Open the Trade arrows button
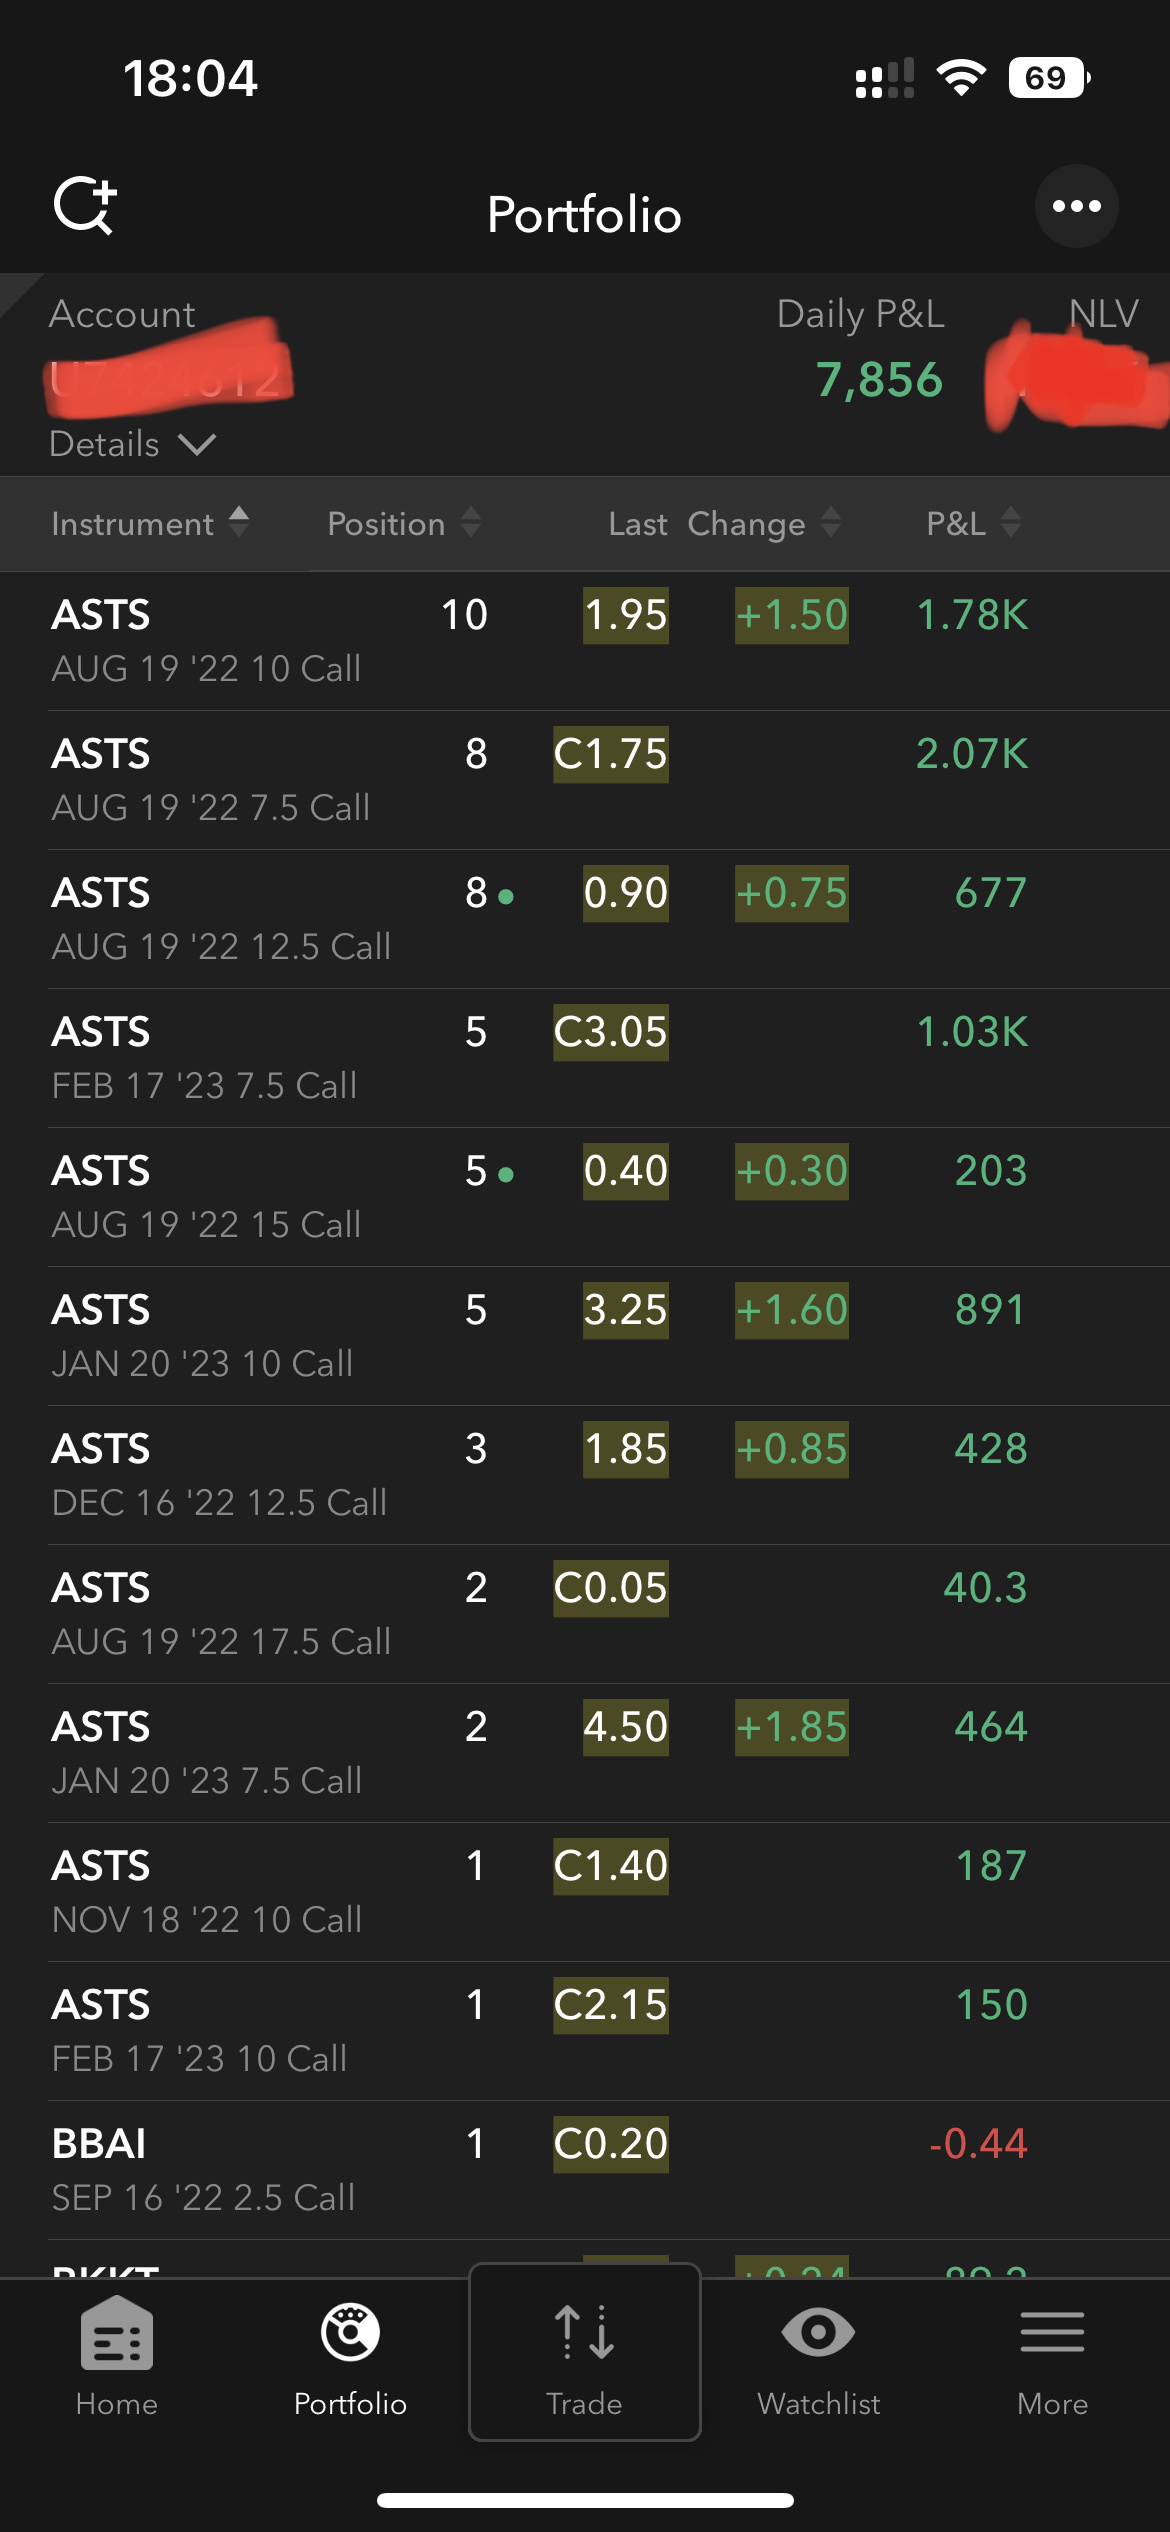Image resolution: width=1170 pixels, height=2532 pixels. 584,2334
